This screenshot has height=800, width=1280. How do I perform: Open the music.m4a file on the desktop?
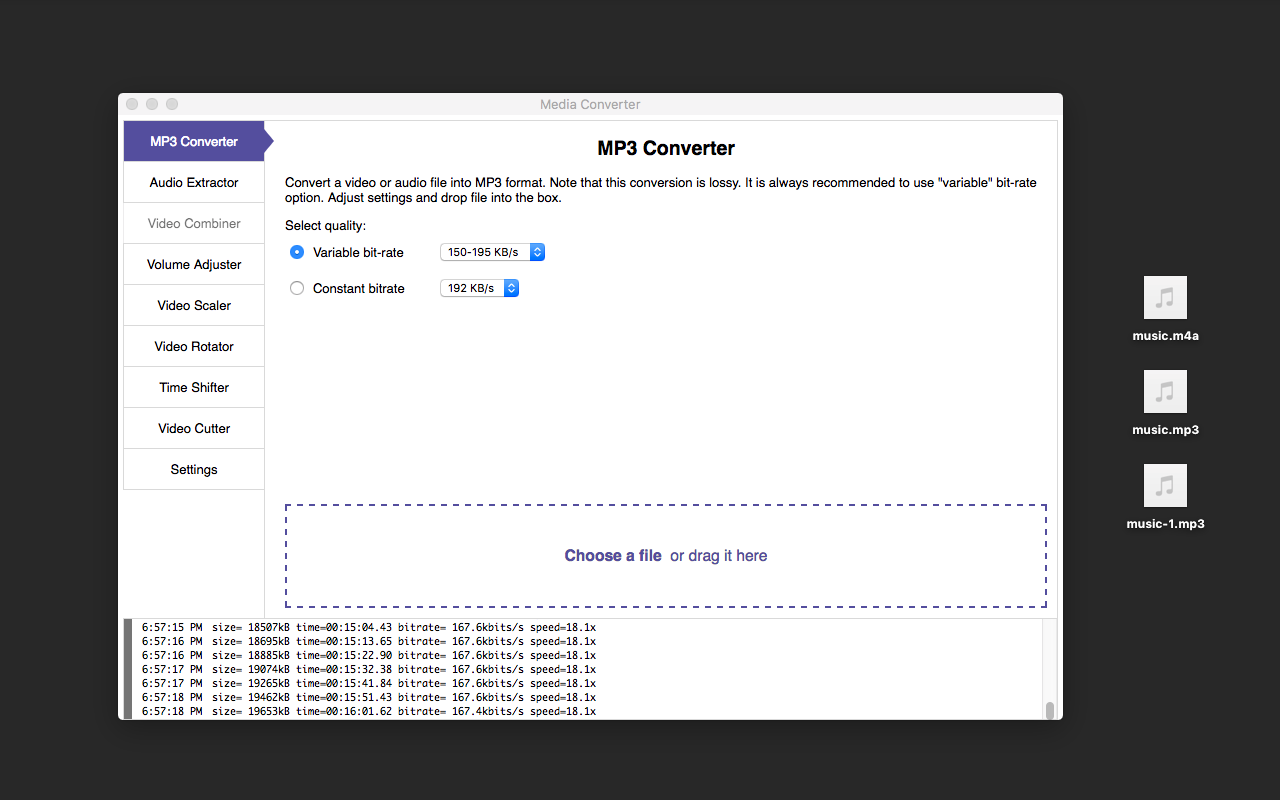click(1165, 297)
